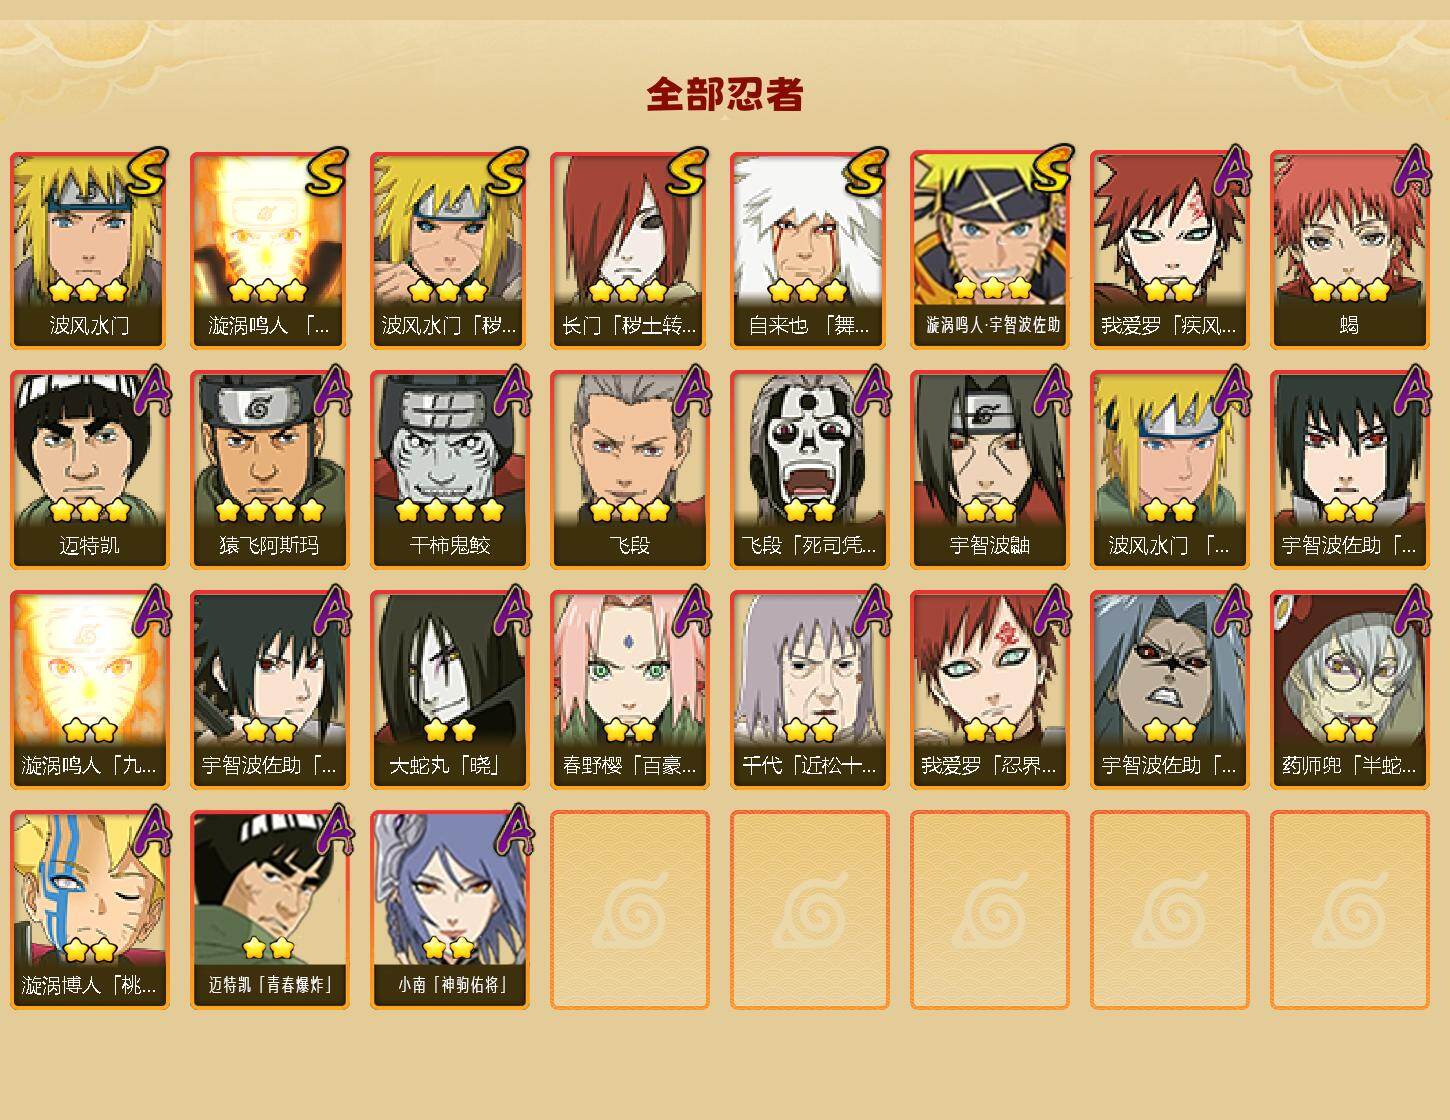Select the 小南「神驹佑将」 card

coord(449,910)
